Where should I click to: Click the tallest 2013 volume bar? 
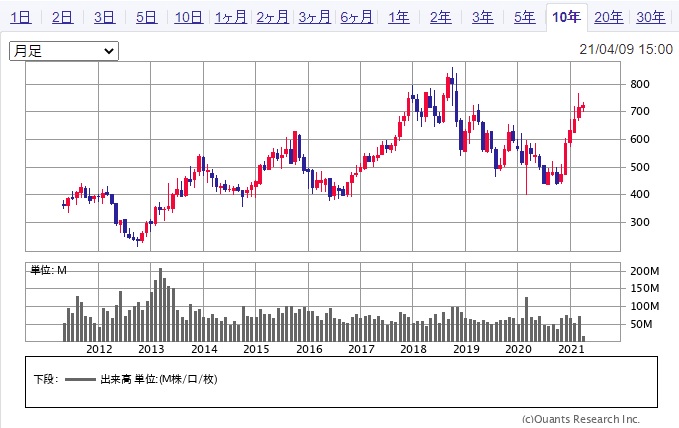(x=160, y=305)
